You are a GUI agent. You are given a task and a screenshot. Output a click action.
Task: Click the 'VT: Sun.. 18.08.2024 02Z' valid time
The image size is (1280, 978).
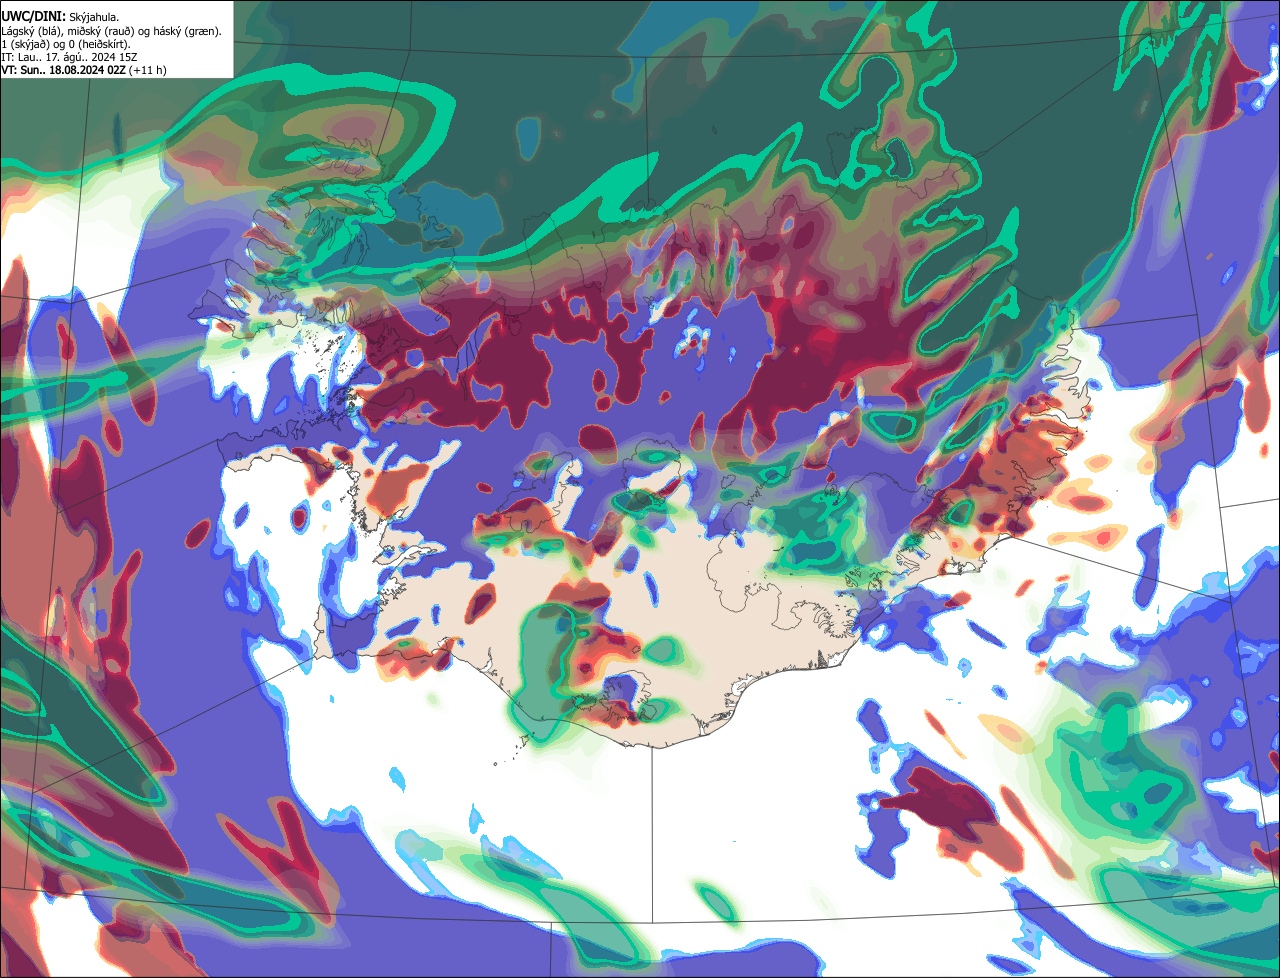63,70
